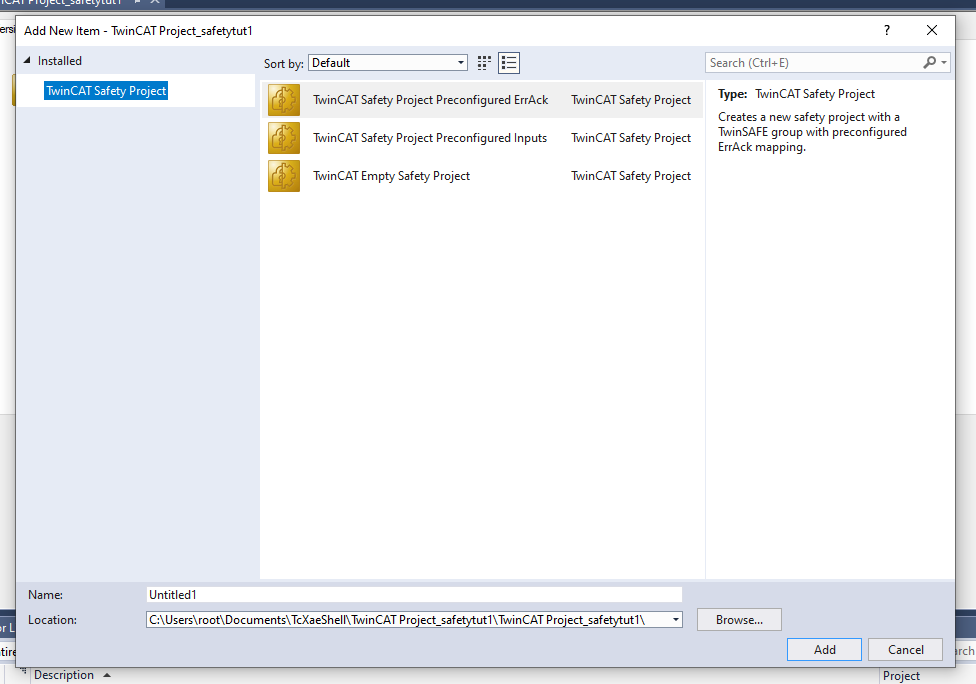Close the Add New Item dialog
The height and width of the screenshot is (684, 976).
[x=932, y=30]
